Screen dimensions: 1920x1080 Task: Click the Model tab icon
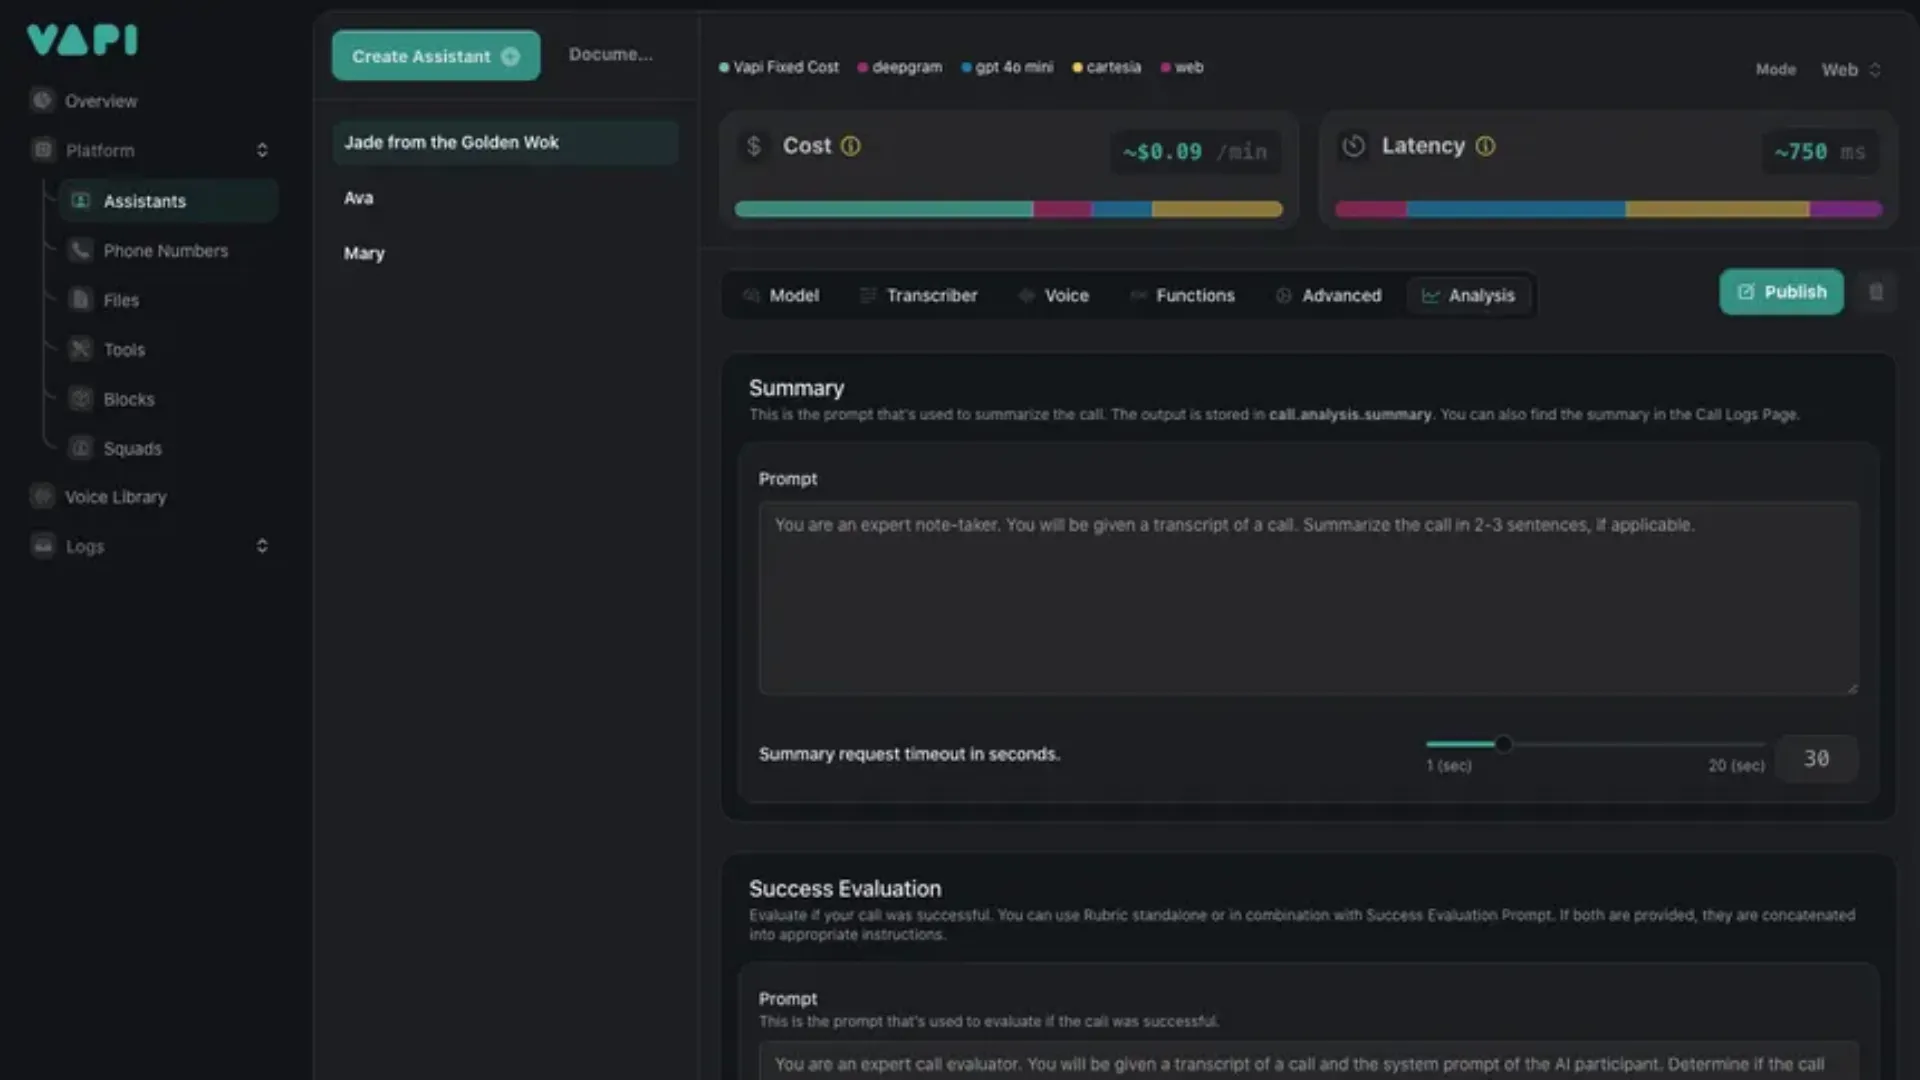coord(751,296)
